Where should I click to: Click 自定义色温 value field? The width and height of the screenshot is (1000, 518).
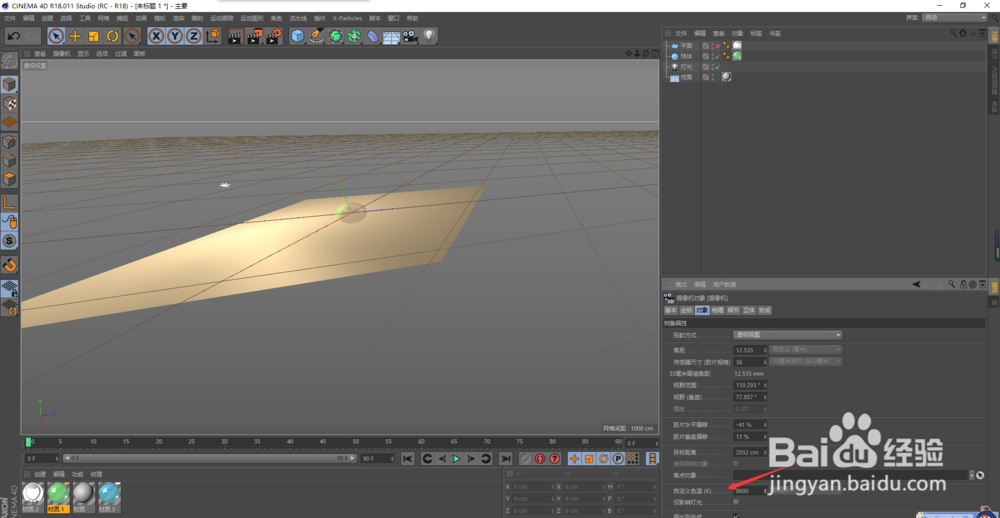tap(748, 491)
